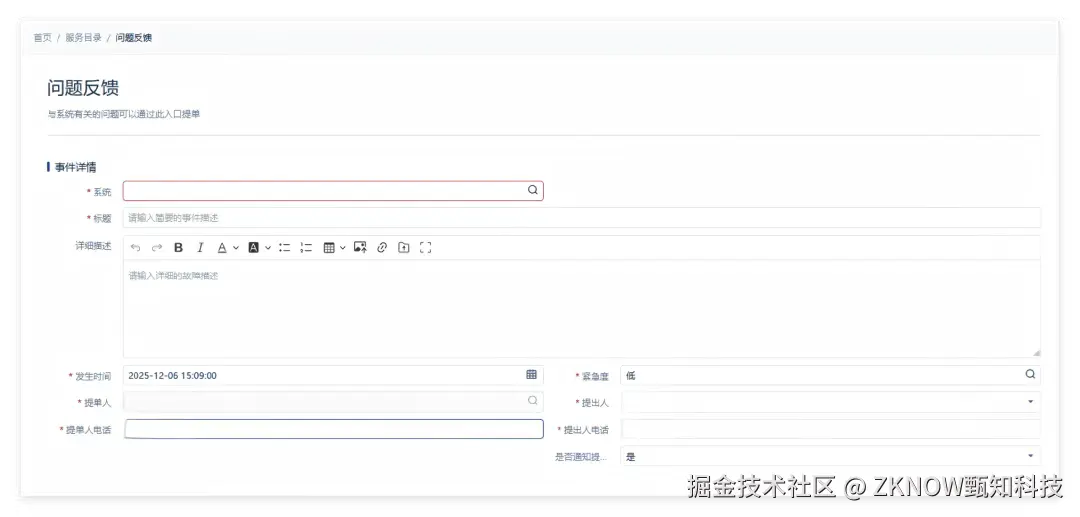This screenshot has width=1080, height=517.
Task: Click the 提出人电话 input field
Action: click(x=831, y=429)
